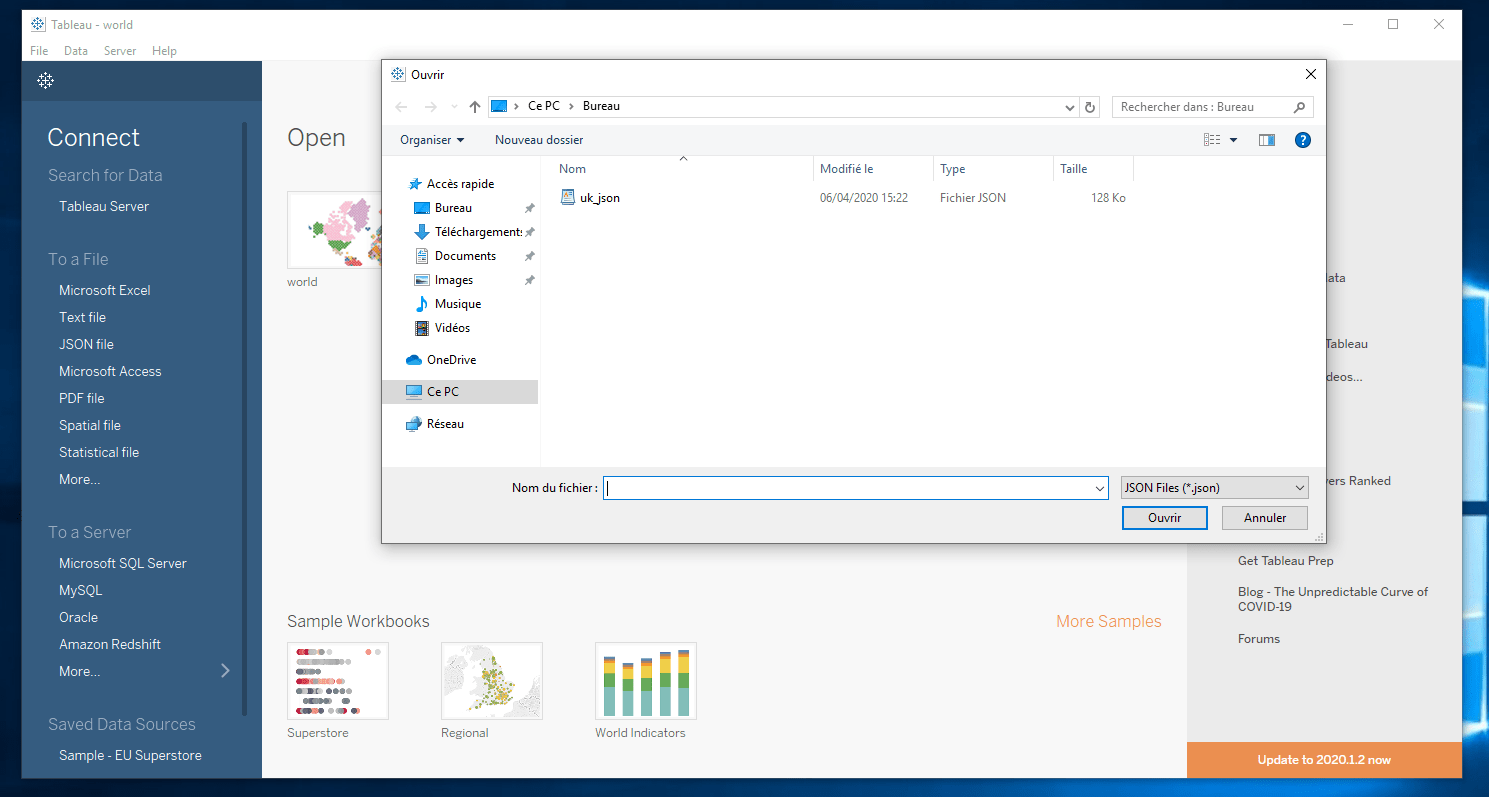Connect to Tableau Server
Screen dimensions: 1489x797
(x=104, y=206)
